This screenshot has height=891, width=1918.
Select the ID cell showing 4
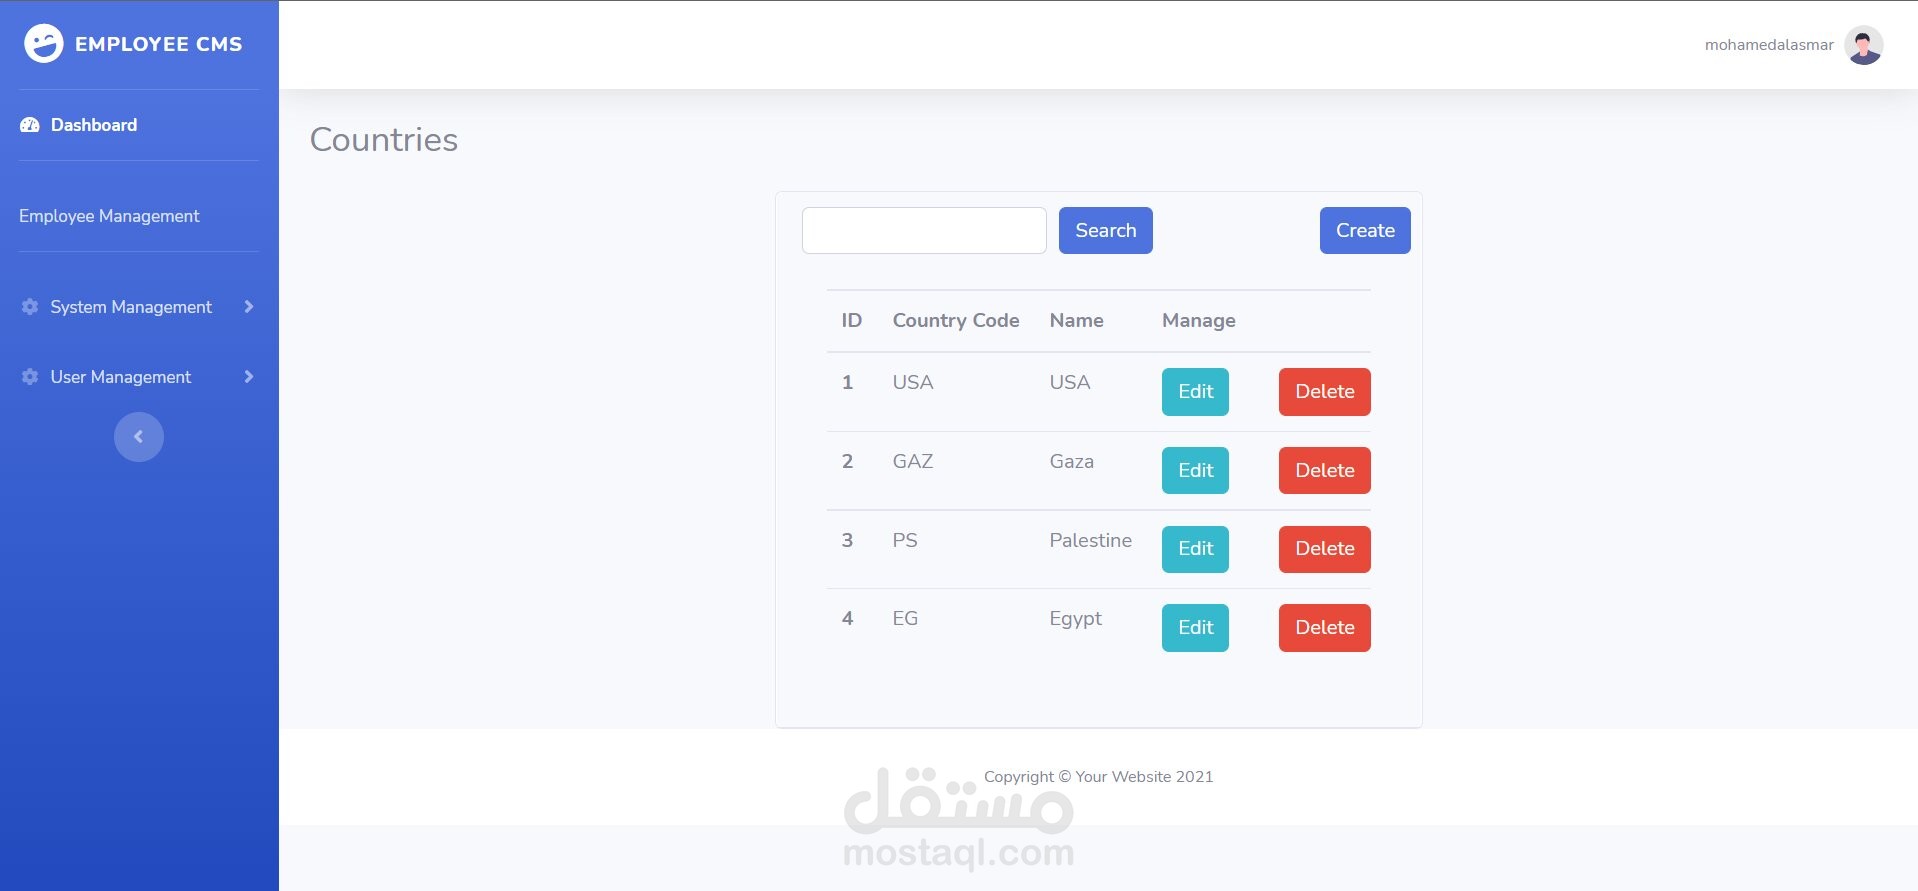point(847,619)
